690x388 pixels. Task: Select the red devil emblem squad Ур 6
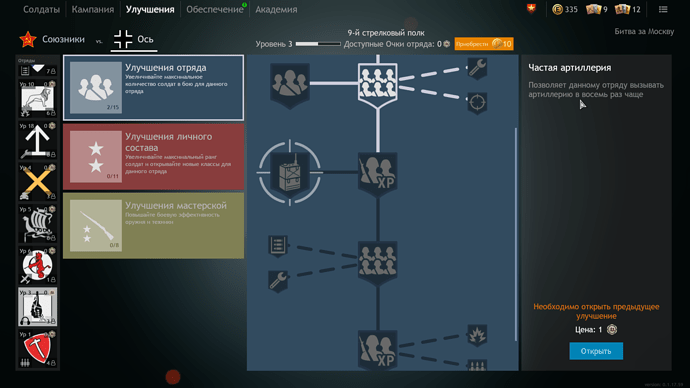coord(37,265)
